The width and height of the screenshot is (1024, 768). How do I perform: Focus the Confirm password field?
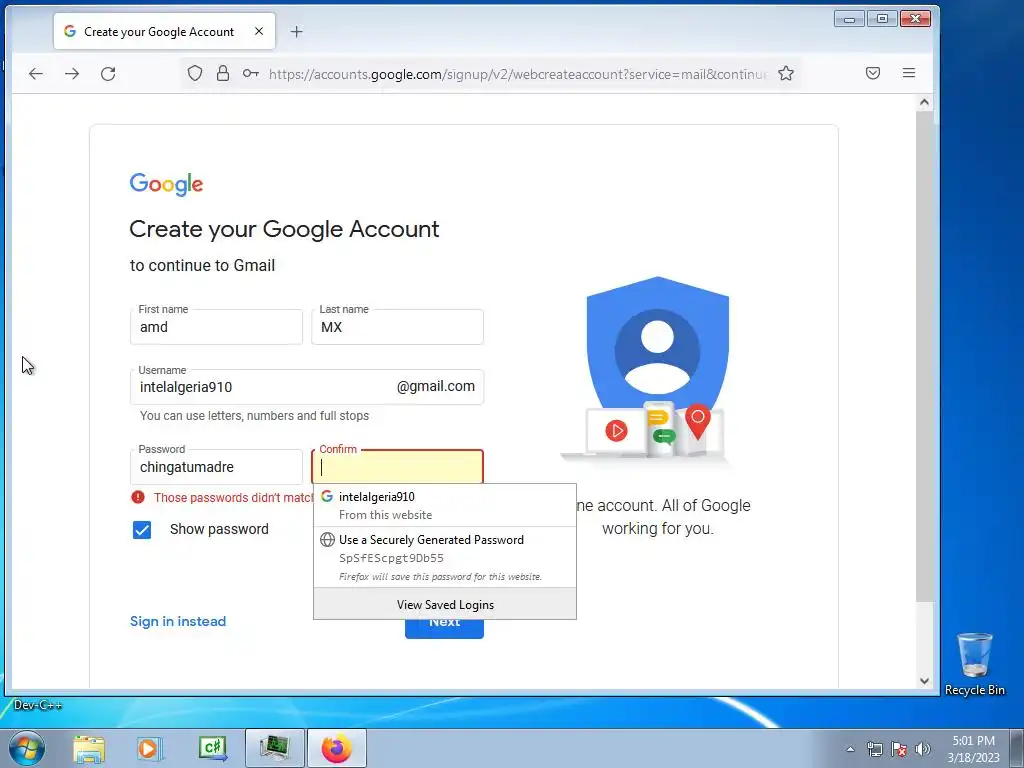tap(397, 466)
